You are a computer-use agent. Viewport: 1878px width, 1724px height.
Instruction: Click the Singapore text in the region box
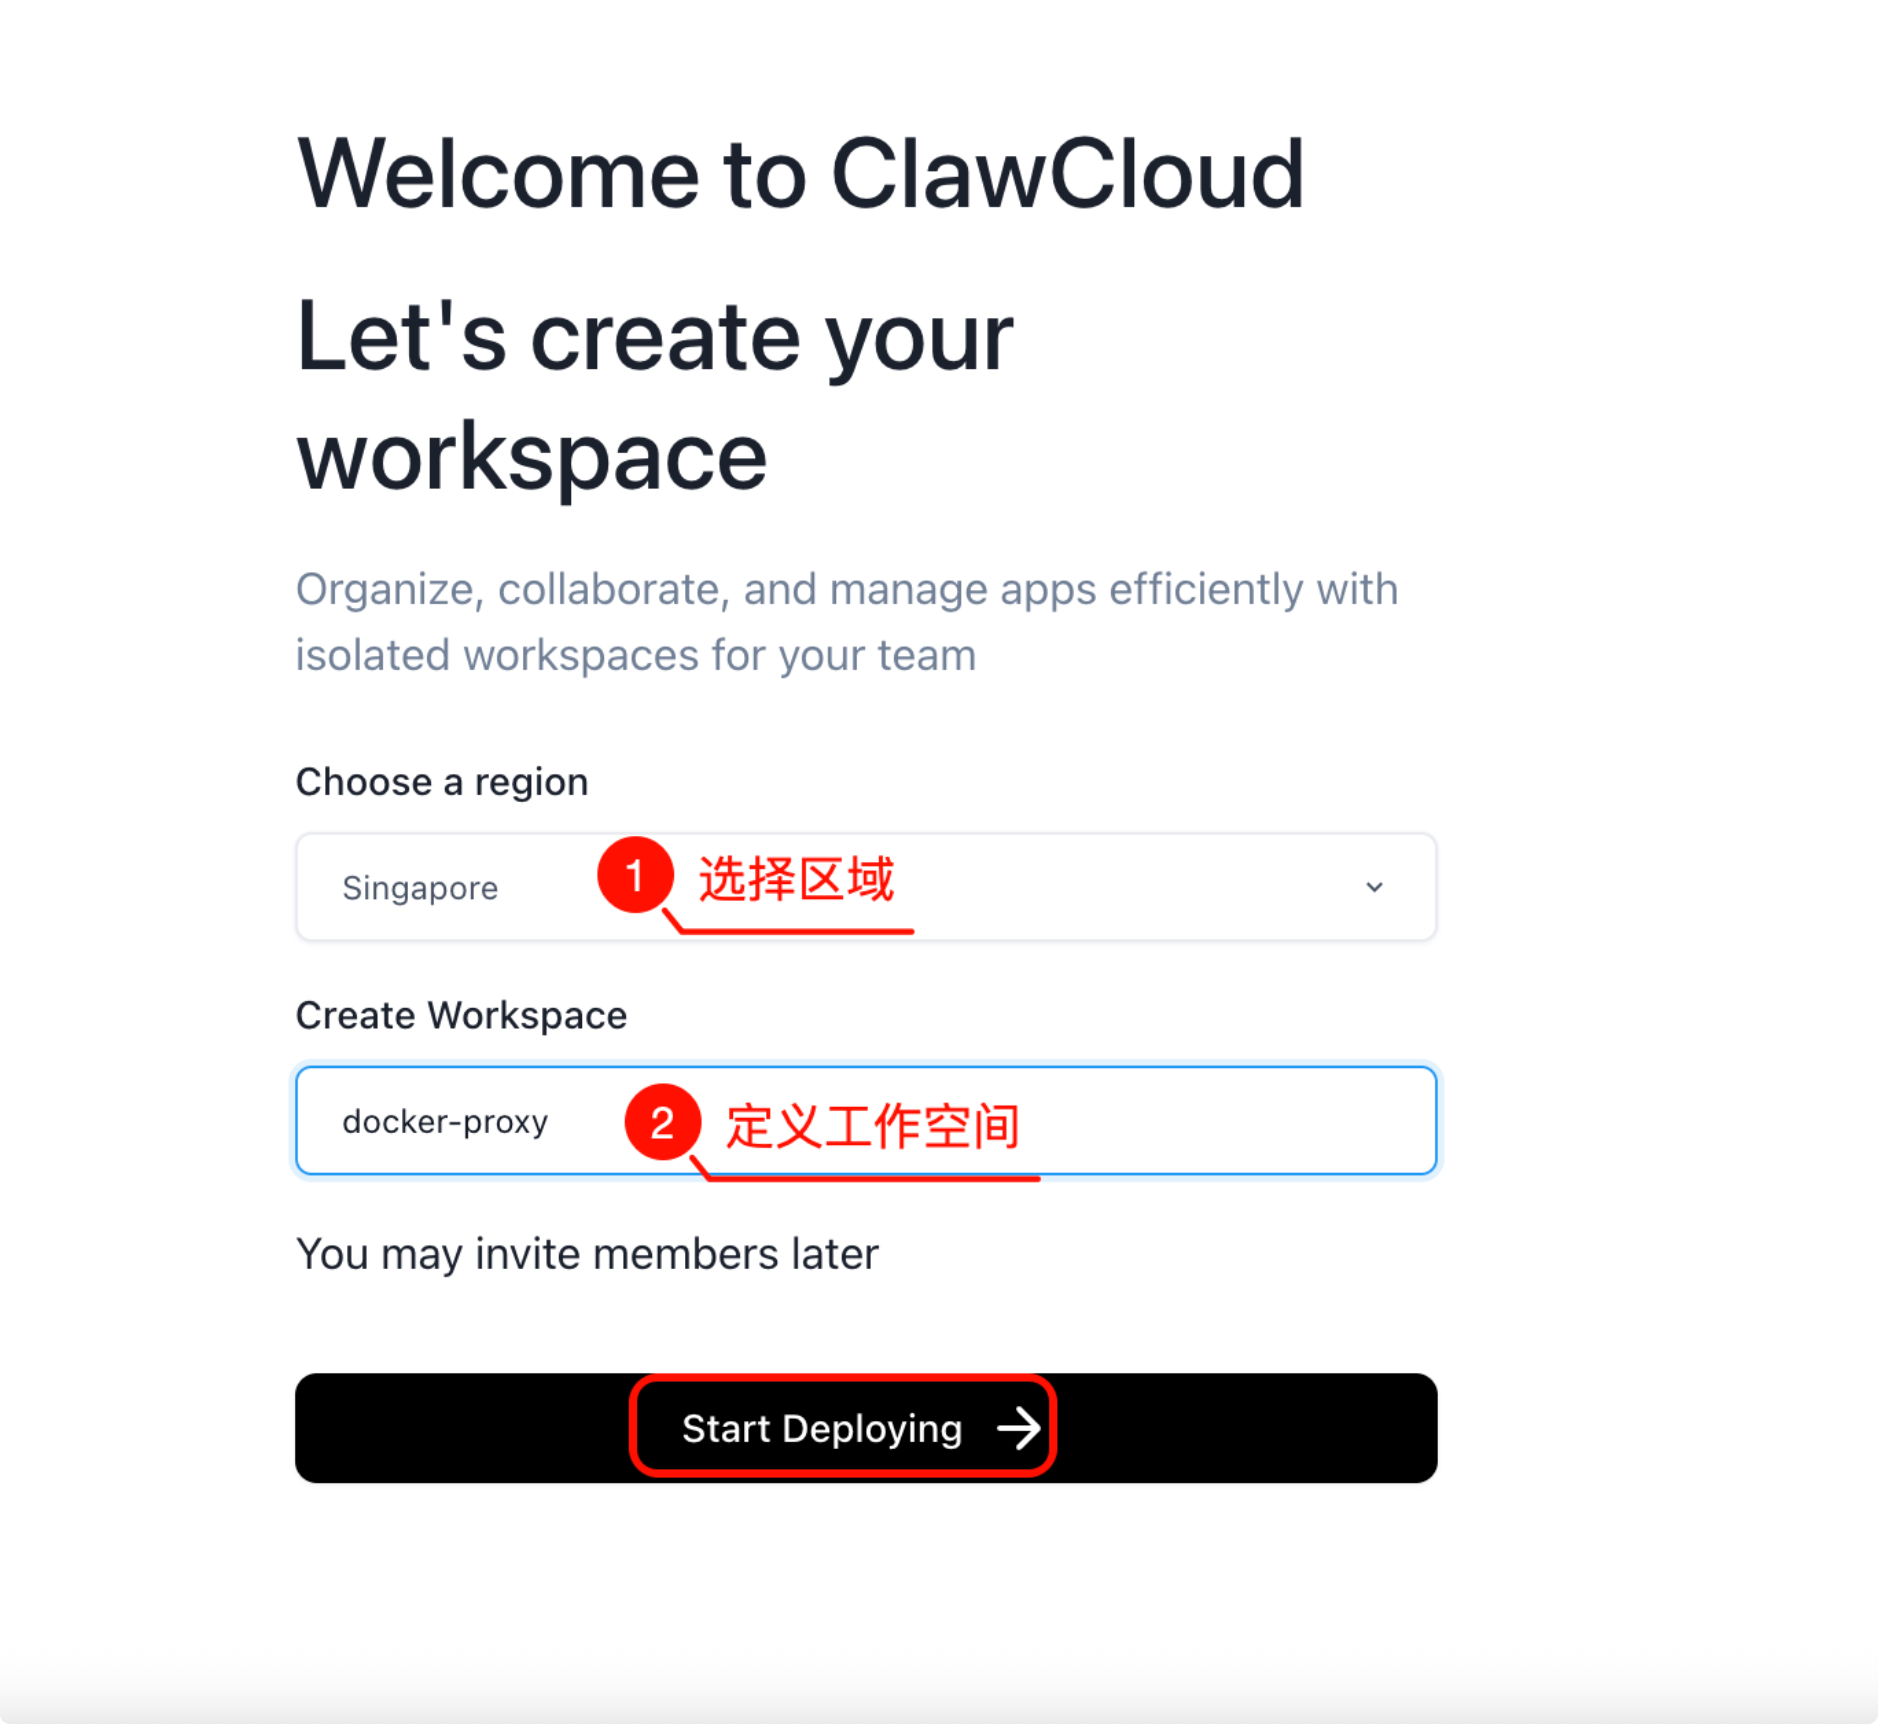click(420, 888)
